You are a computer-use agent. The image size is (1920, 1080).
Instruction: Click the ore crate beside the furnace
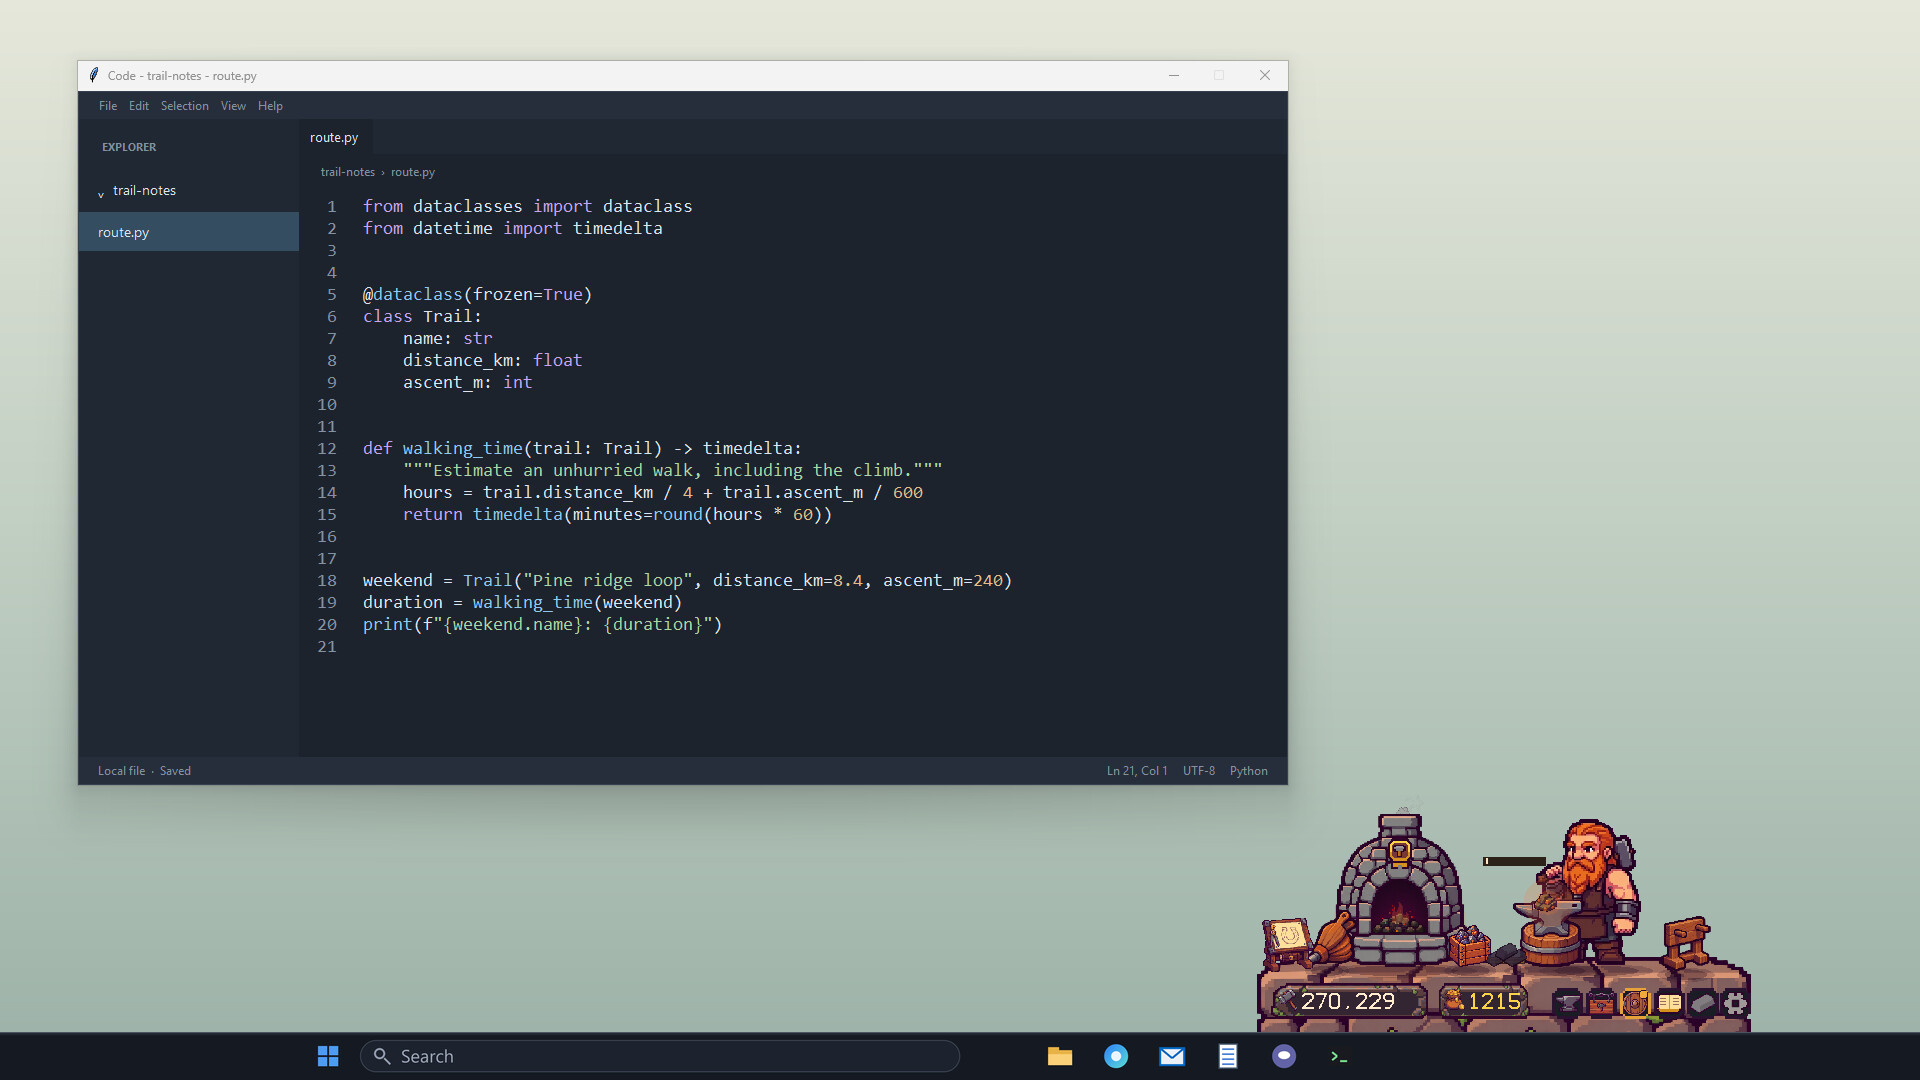coord(1469,945)
